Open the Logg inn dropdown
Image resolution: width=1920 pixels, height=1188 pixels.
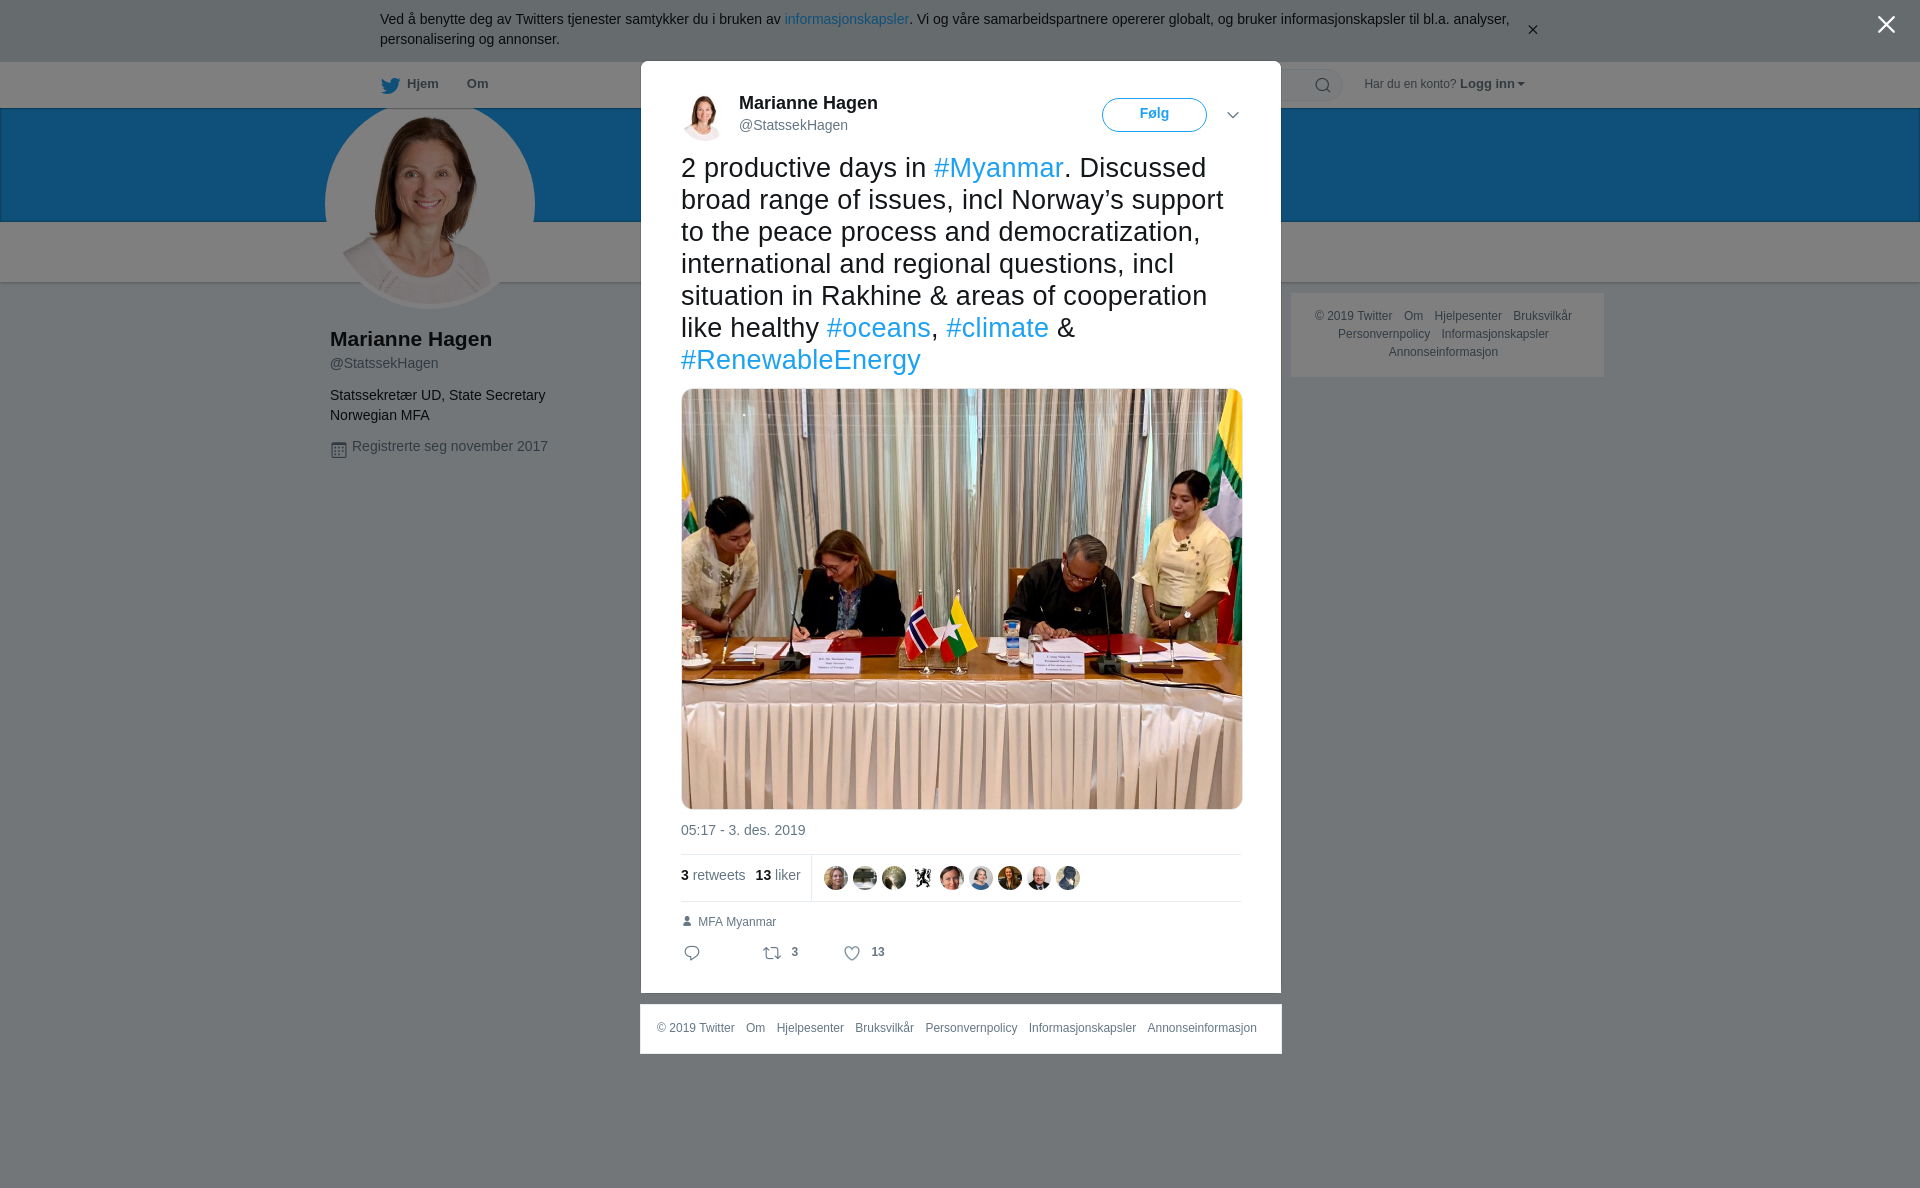1492,84
